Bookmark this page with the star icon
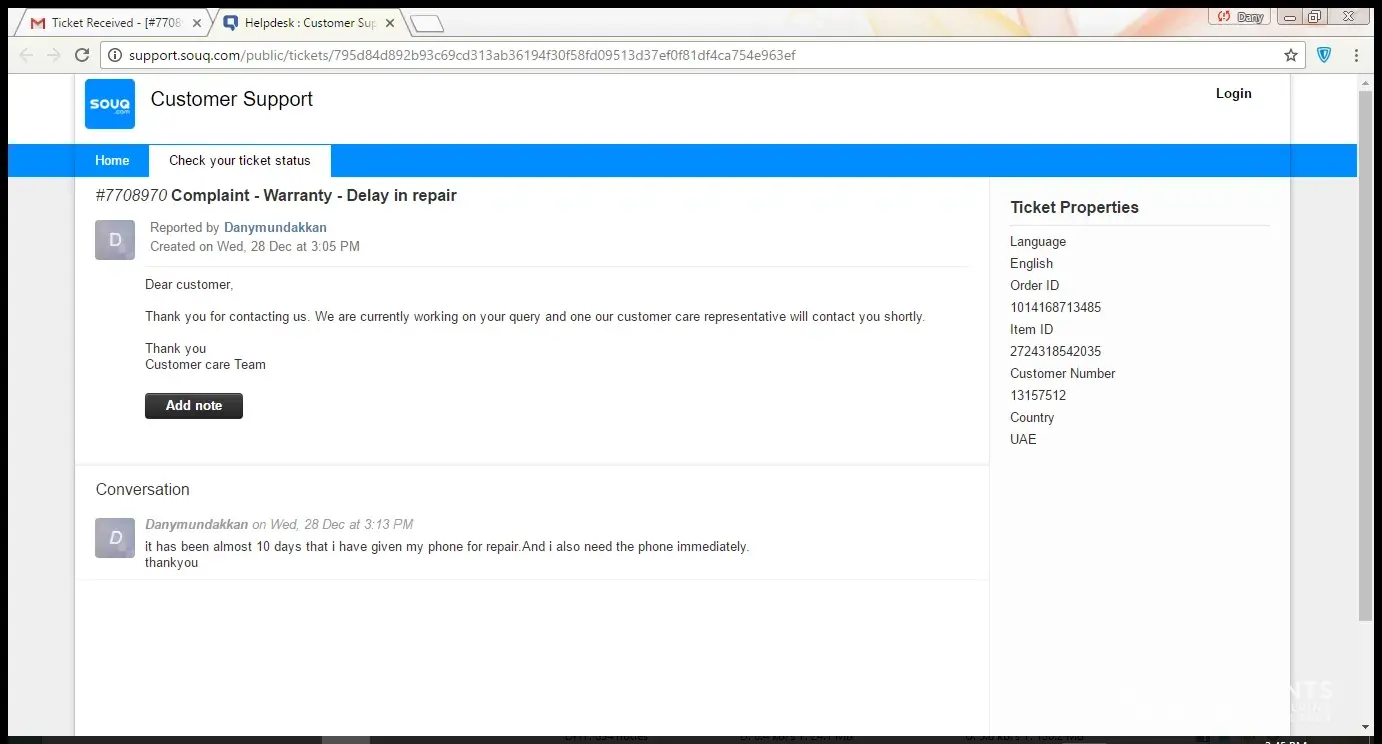 1290,56
